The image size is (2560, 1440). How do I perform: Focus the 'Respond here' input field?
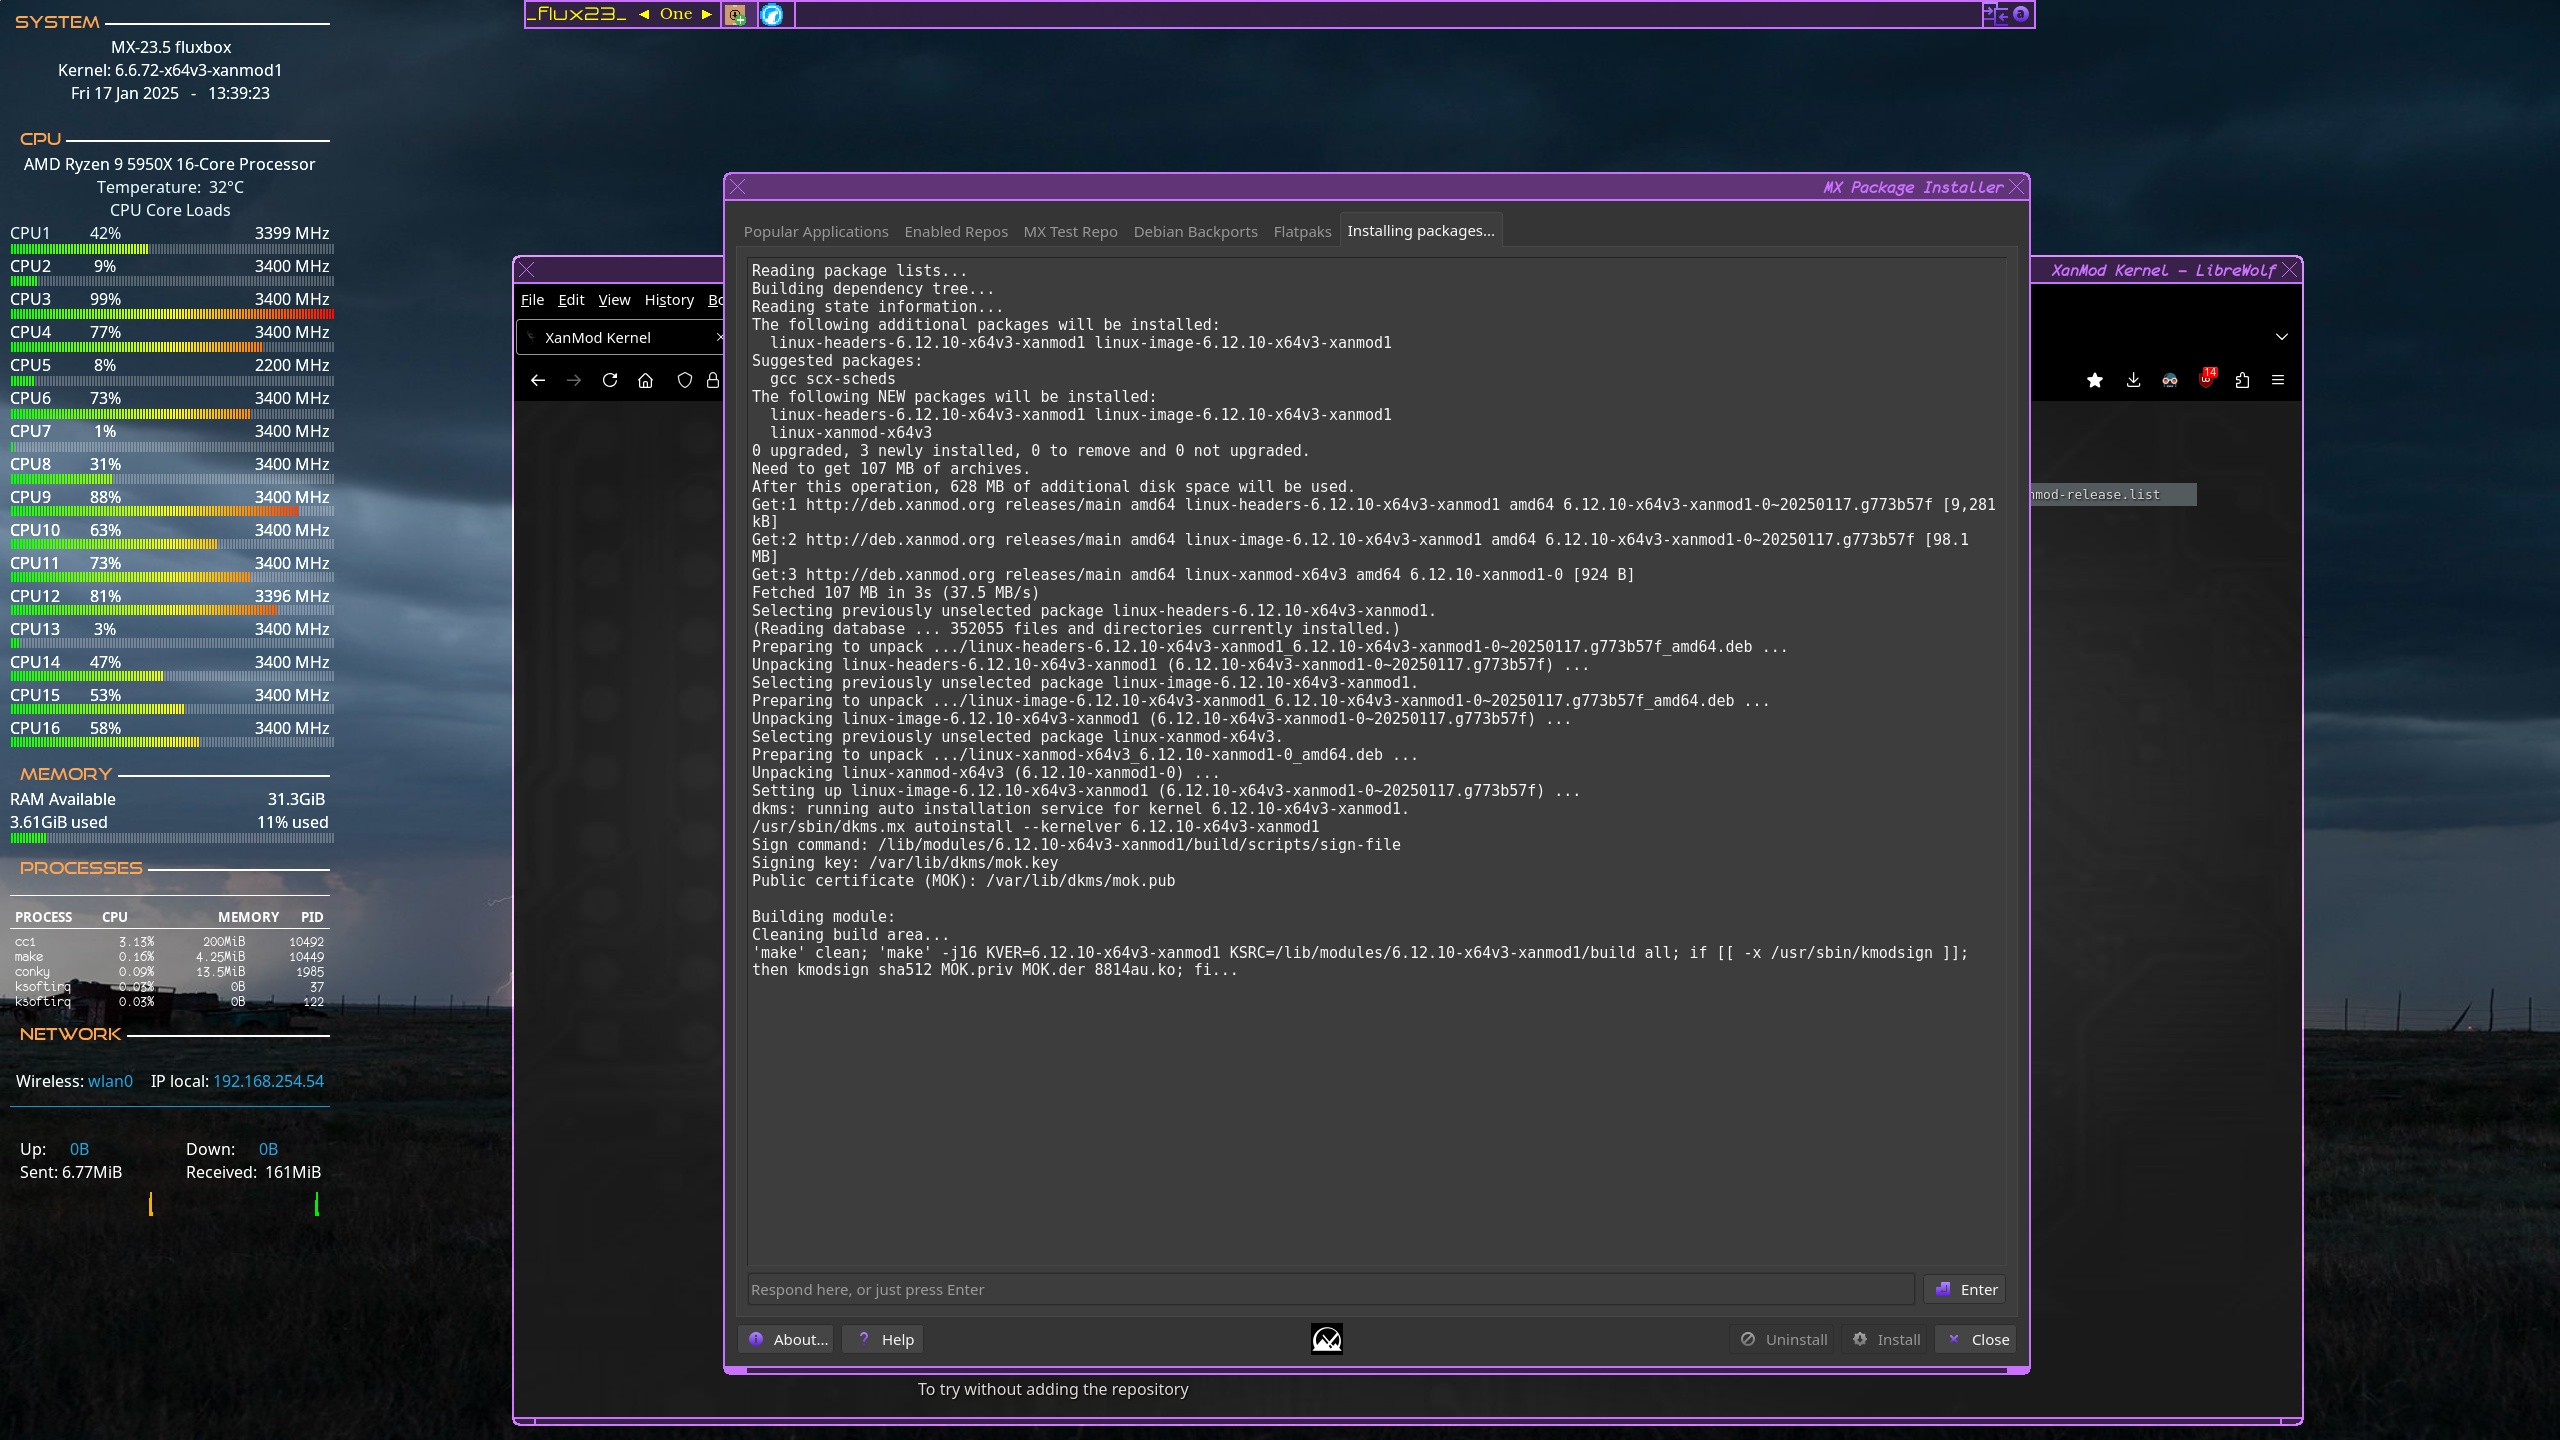tap(1330, 1290)
